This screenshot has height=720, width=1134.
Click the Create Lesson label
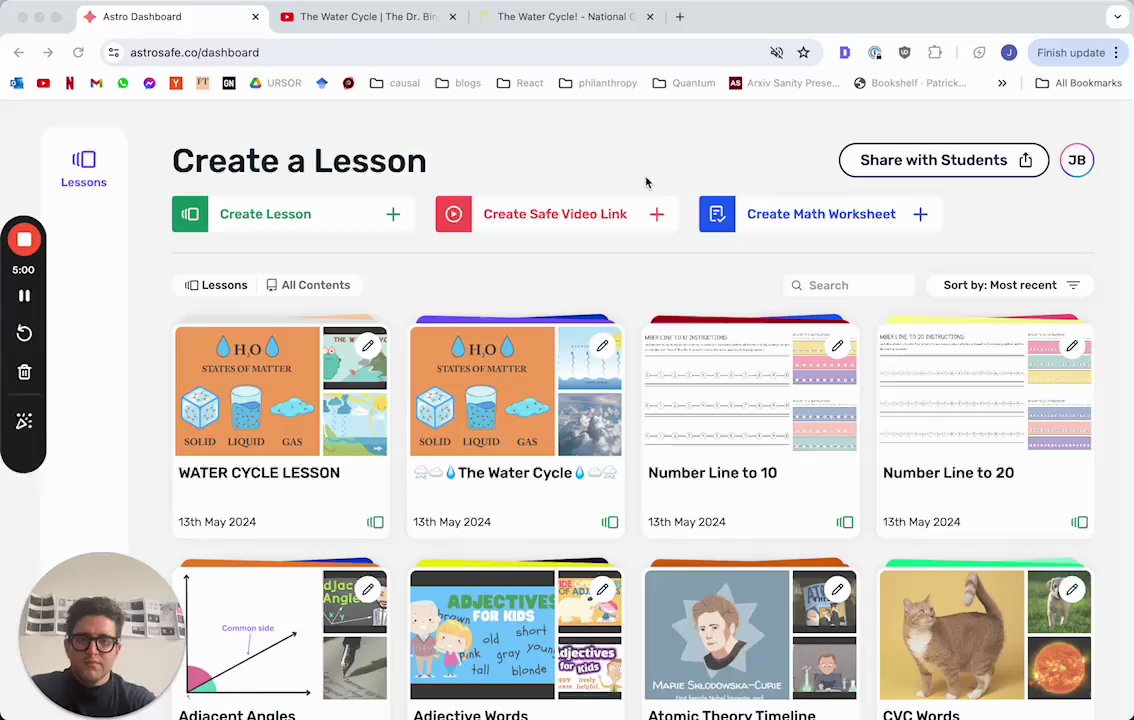pos(265,214)
